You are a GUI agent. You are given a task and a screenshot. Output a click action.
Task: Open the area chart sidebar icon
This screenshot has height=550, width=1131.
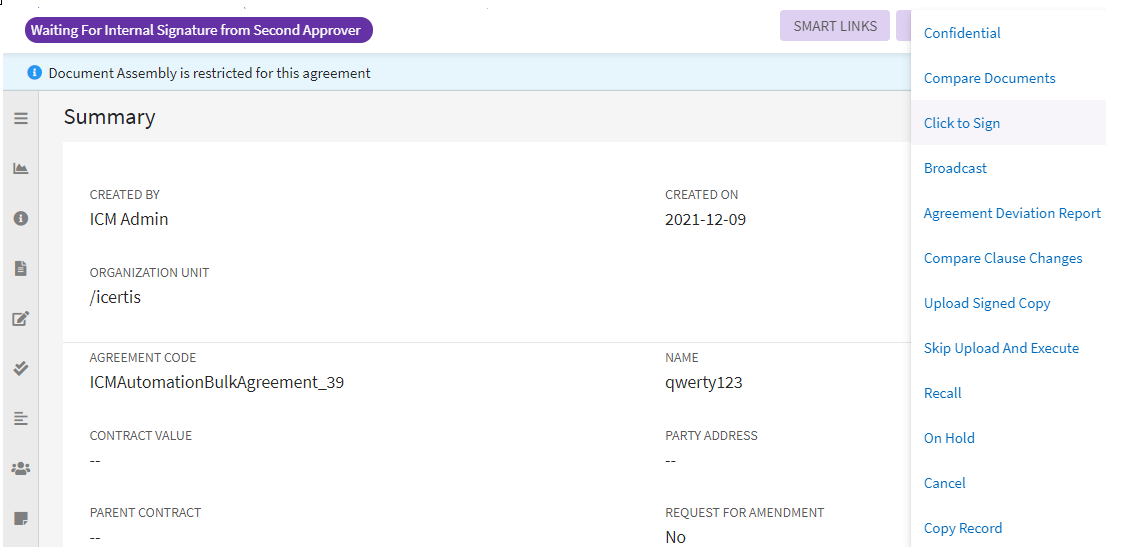point(20,168)
